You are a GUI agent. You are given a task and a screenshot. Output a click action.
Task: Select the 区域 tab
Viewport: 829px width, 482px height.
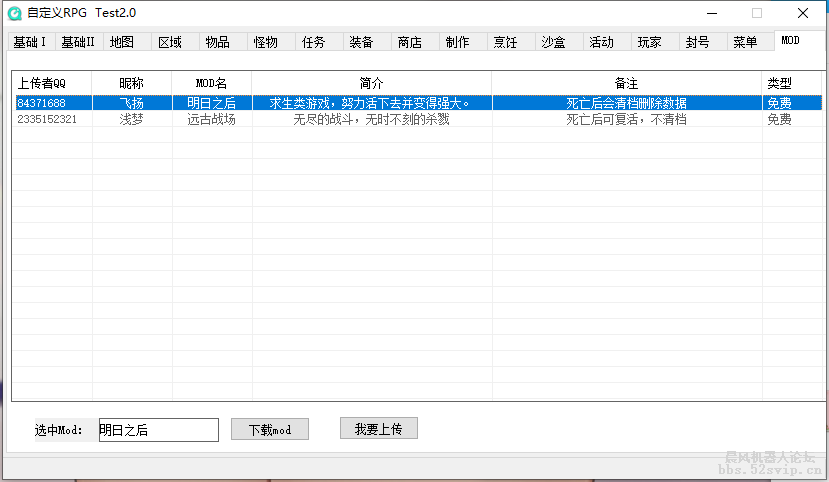point(175,42)
